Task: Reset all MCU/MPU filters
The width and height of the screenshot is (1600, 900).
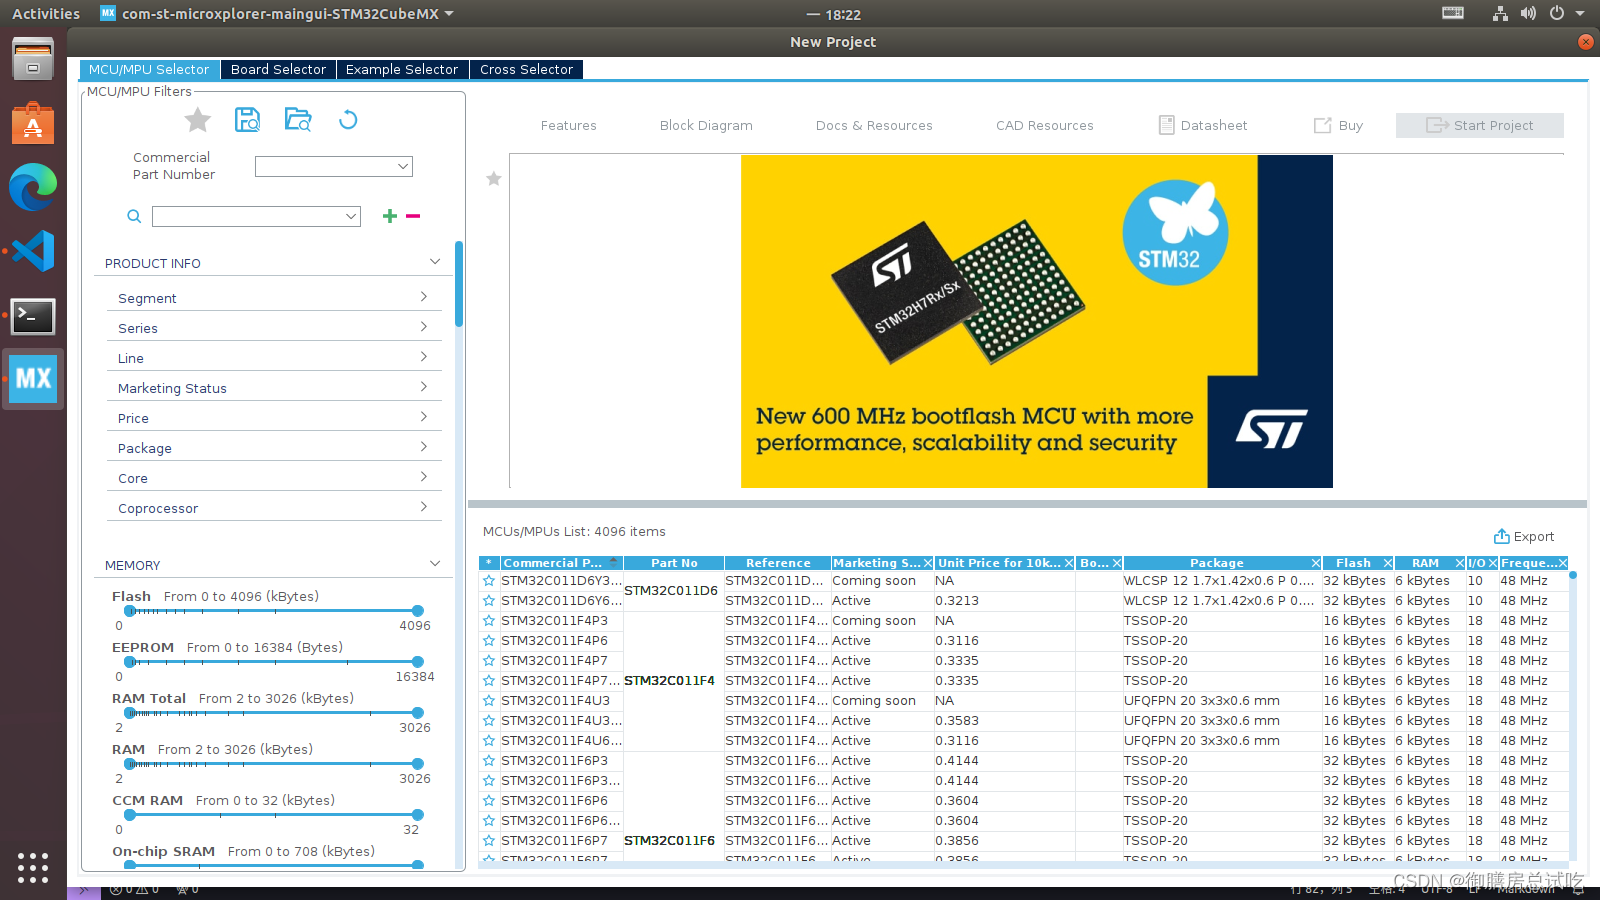Action: [x=347, y=119]
